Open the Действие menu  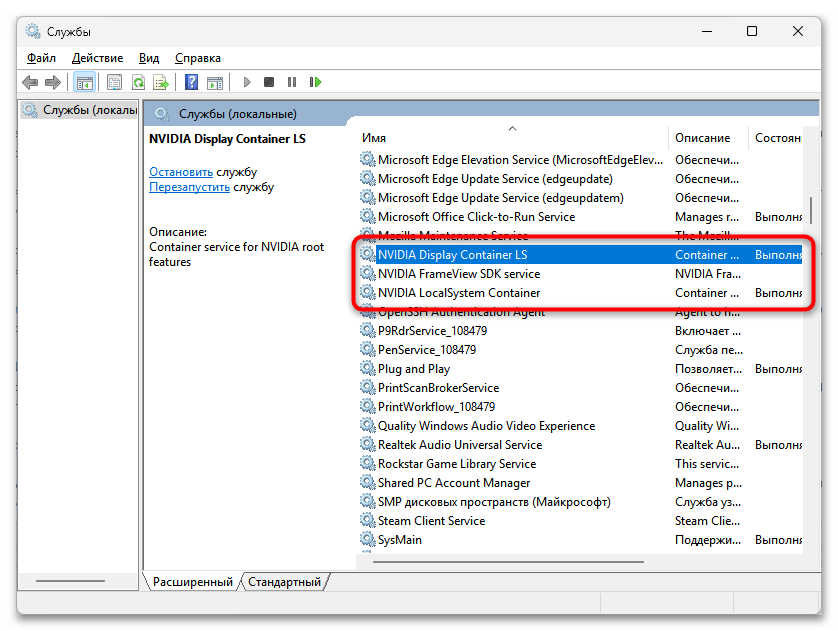tap(97, 58)
